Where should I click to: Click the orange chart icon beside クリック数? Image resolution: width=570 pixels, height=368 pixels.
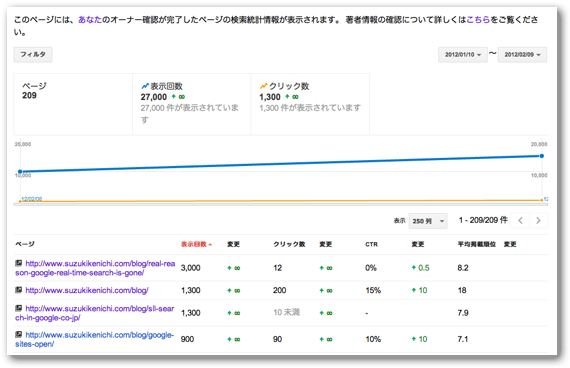click(263, 86)
